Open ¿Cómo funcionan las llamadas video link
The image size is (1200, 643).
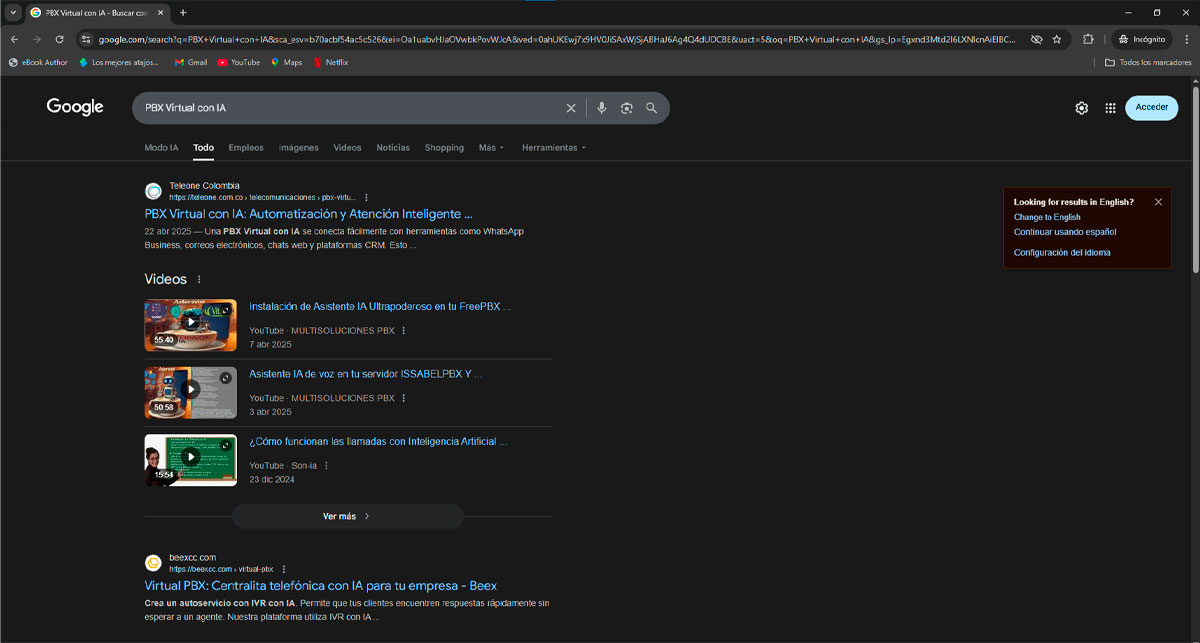pyautogui.click(x=378, y=442)
